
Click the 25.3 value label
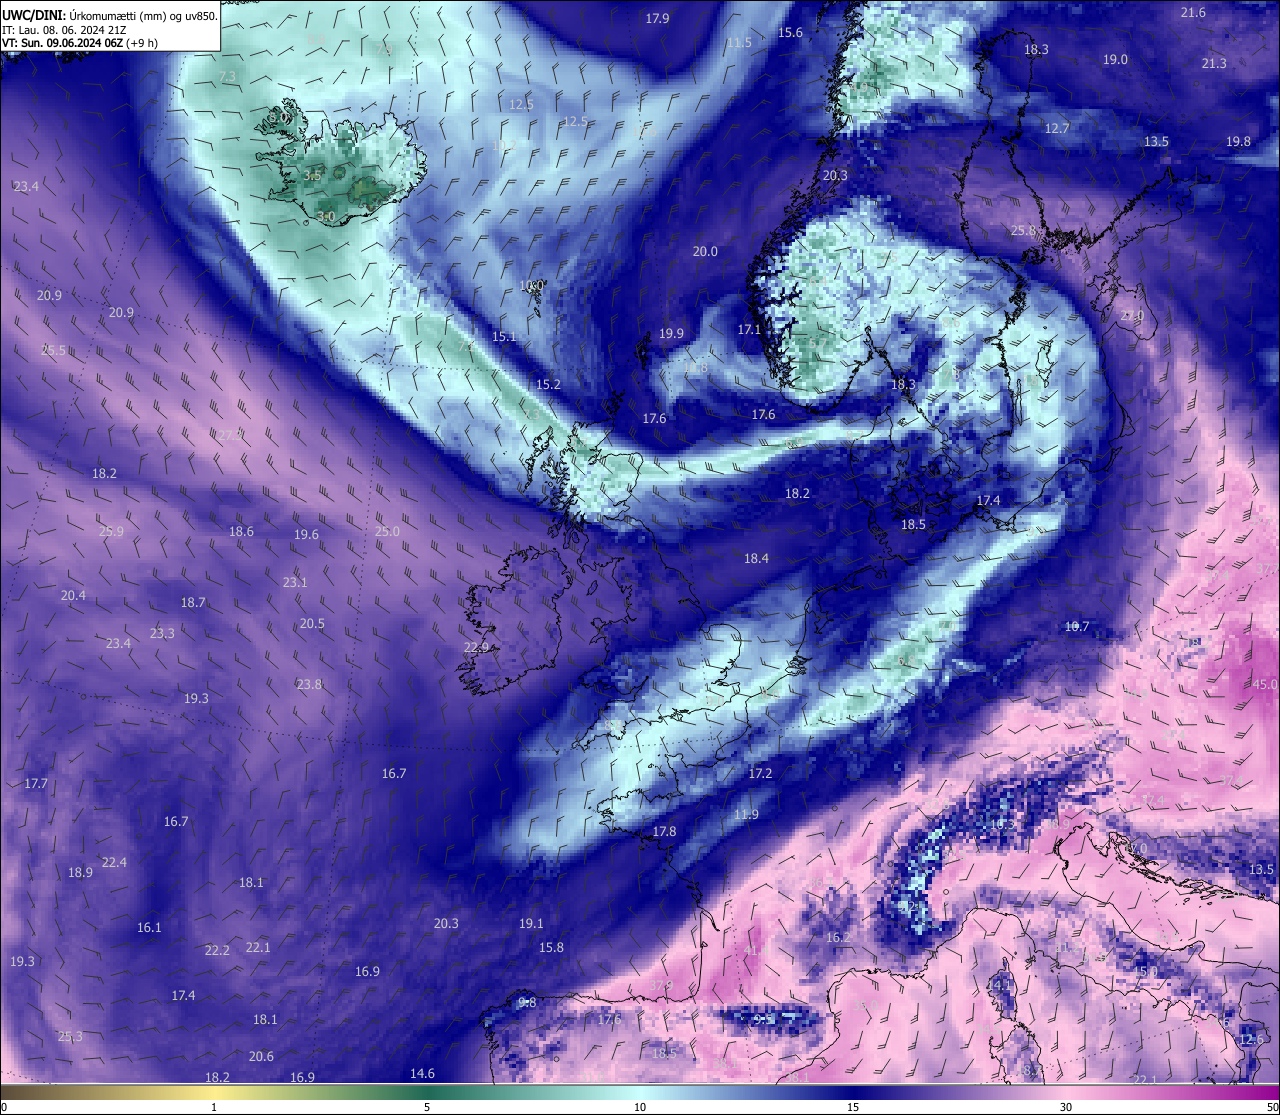pos(70,1037)
